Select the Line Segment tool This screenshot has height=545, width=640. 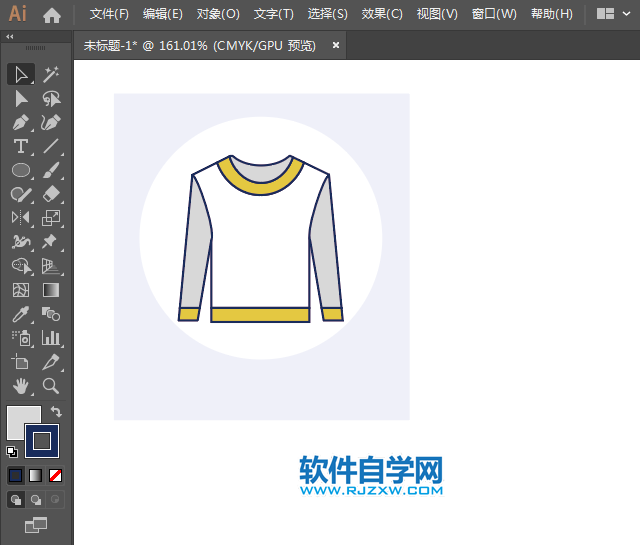[51, 146]
